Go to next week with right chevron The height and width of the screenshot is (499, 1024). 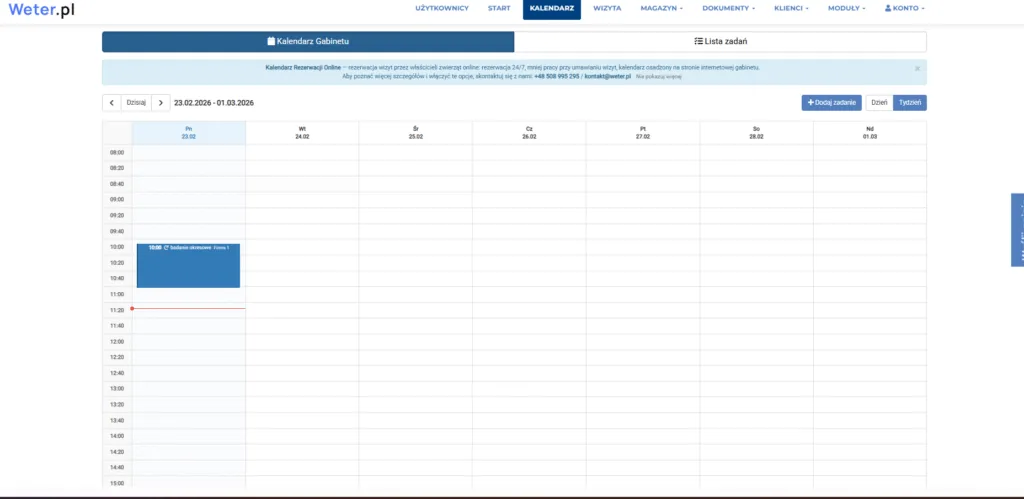(x=161, y=103)
